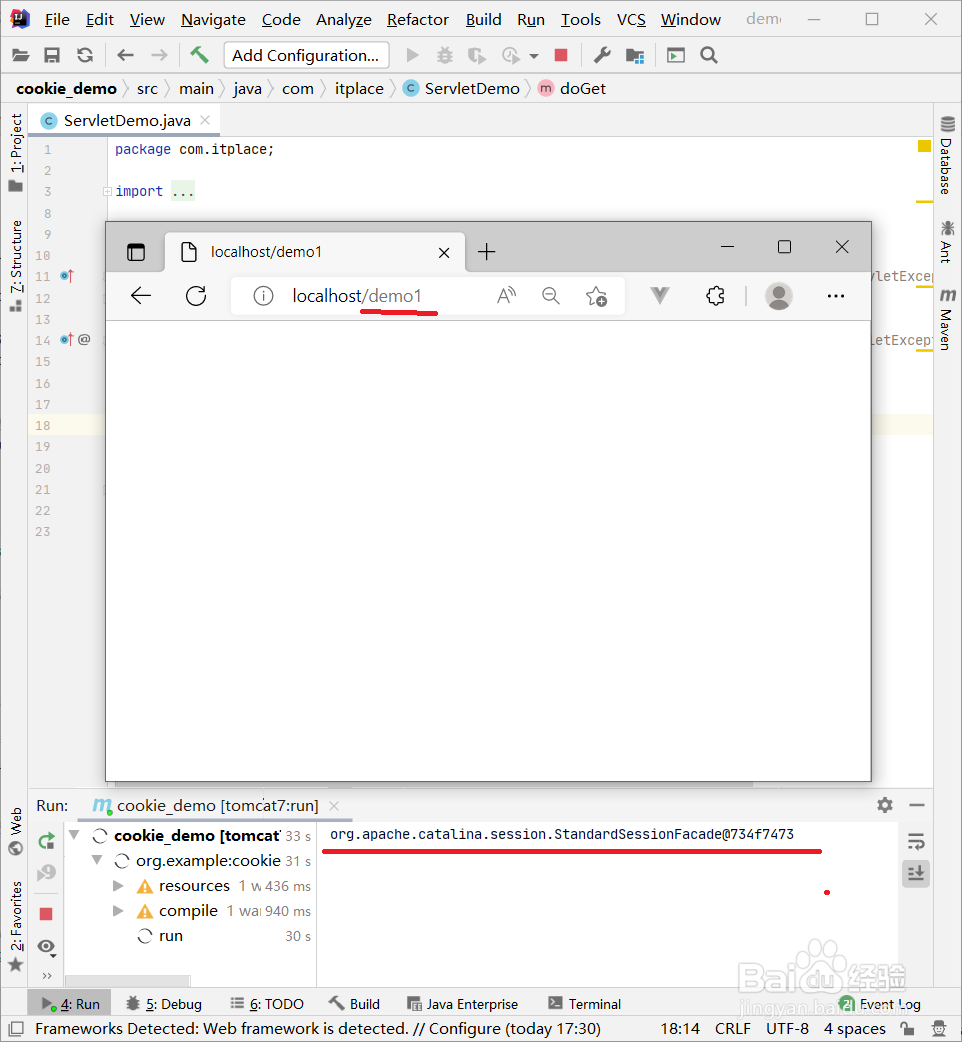This screenshot has height=1042, width=962.
Task: Expand the folded import statement
Action: click(107, 191)
